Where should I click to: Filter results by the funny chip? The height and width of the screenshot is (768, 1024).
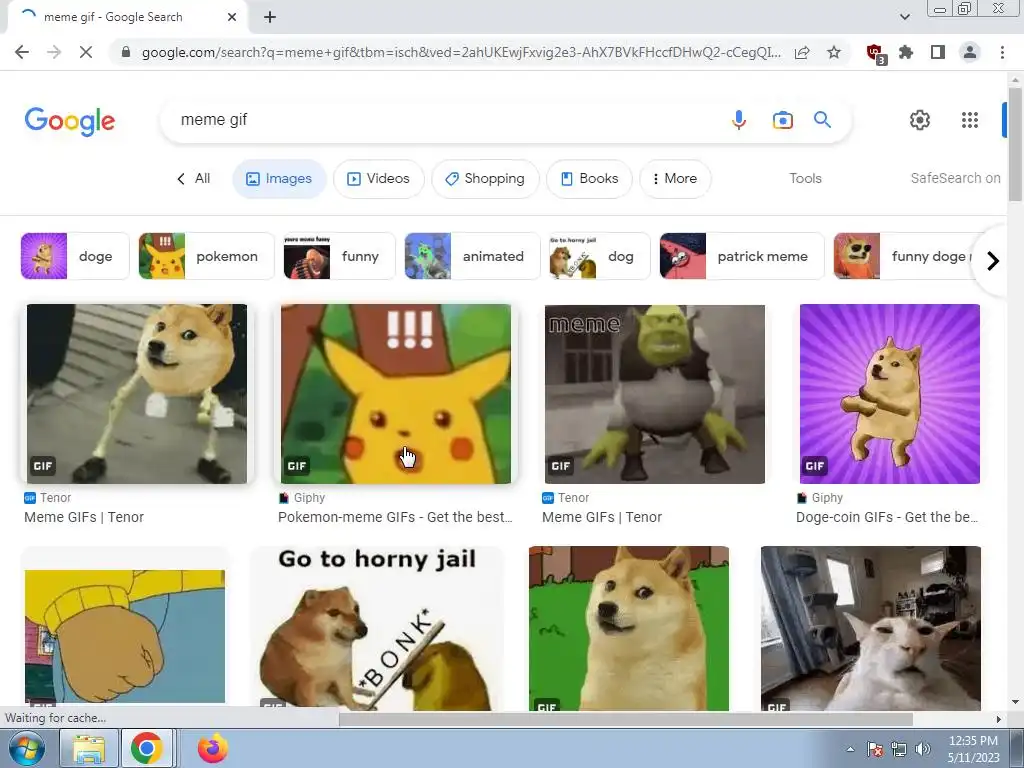pyautogui.click(x=339, y=256)
